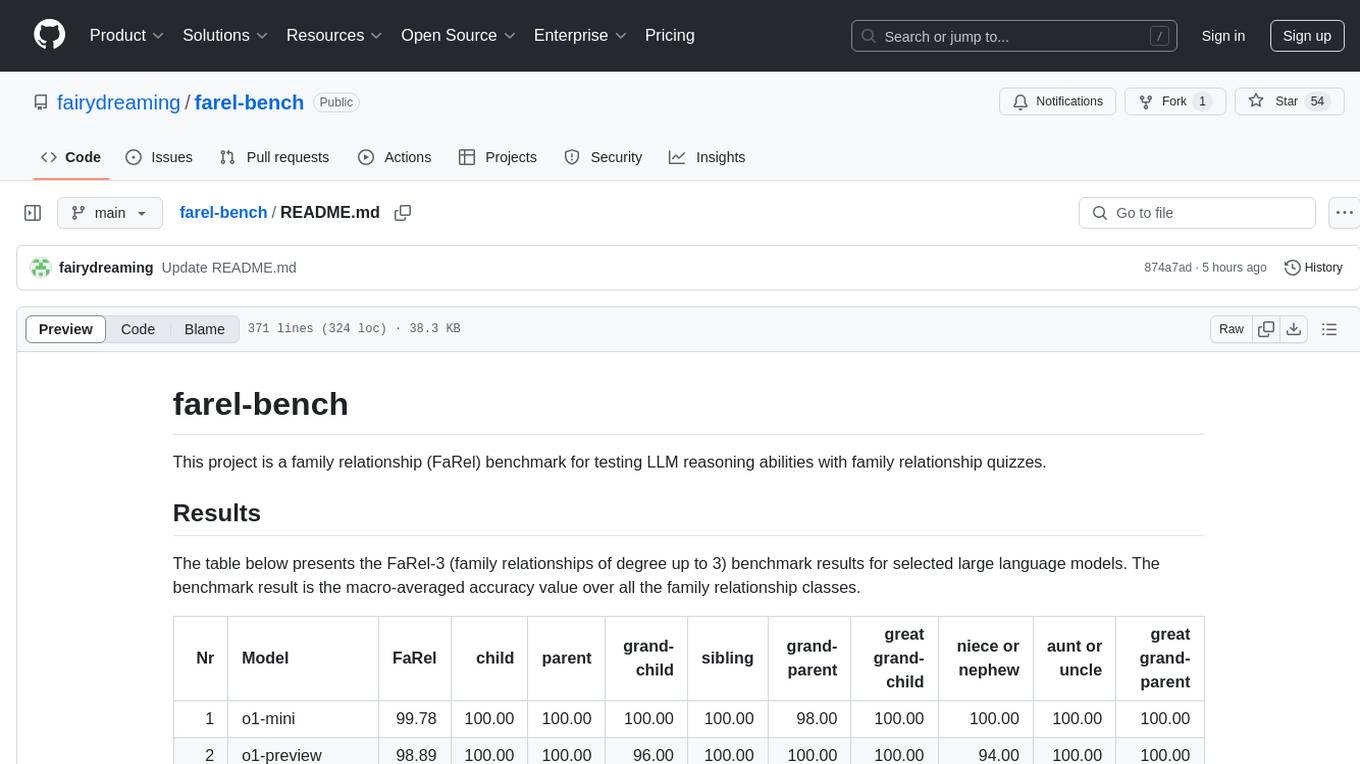Click the fairydreaming avatar in commit row
The width and height of the screenshot is (1360, 764).
[41, 268]
